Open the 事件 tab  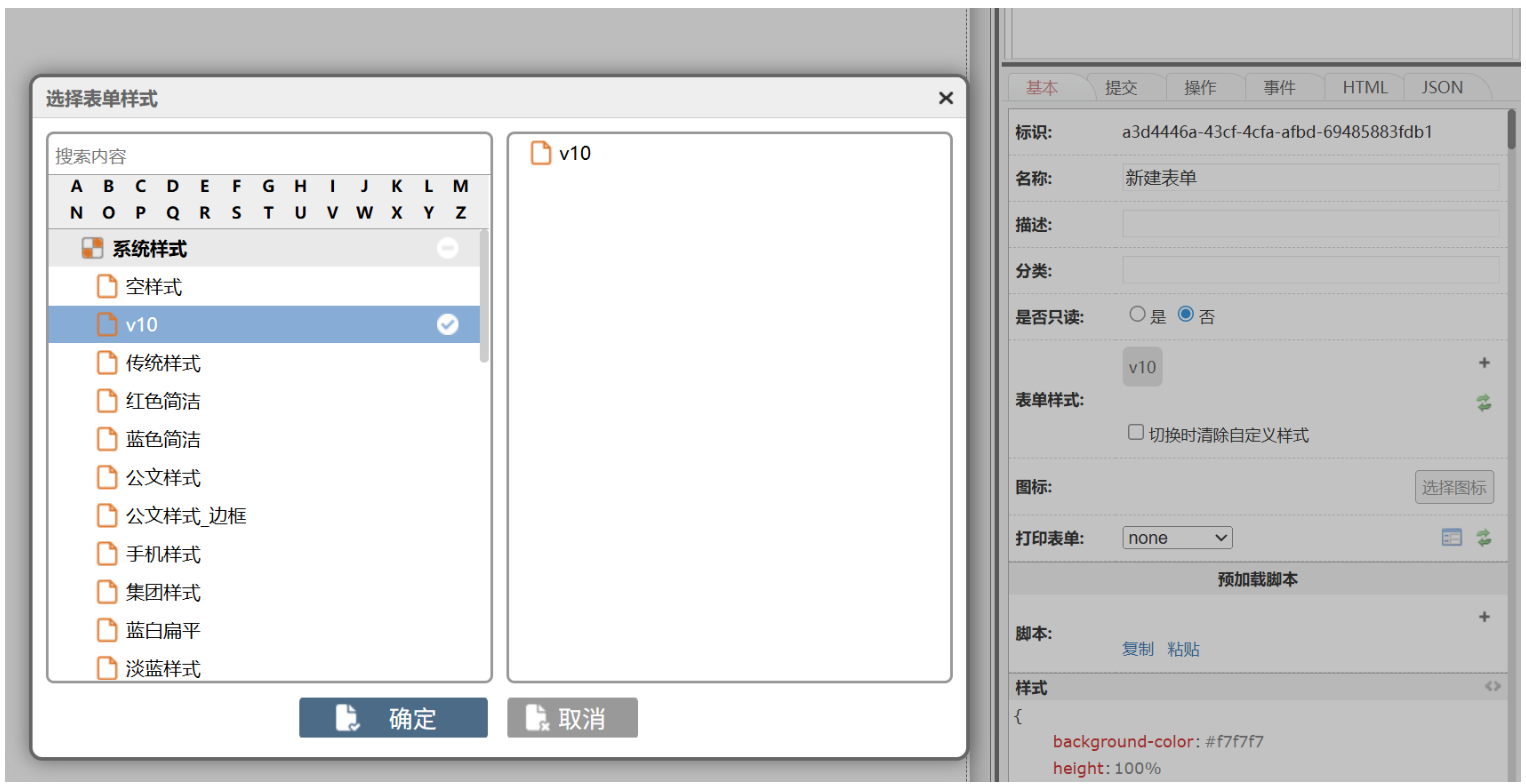1279,88
